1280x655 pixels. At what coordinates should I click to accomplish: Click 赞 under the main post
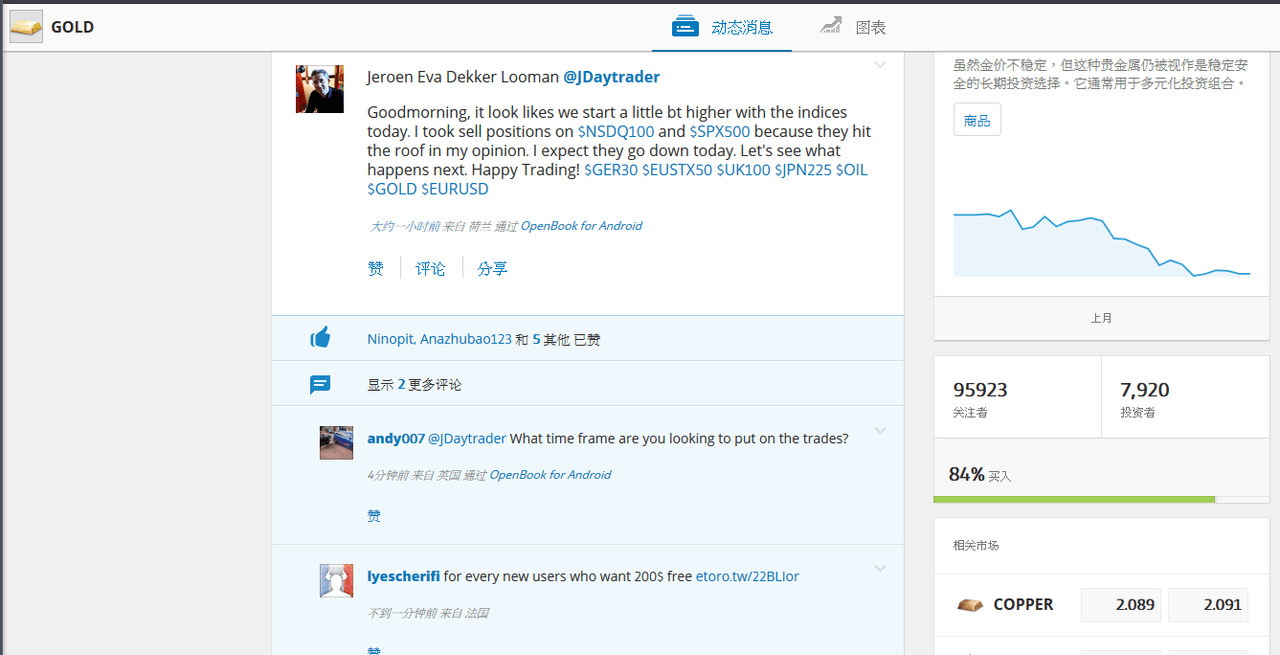pos(375,268)
